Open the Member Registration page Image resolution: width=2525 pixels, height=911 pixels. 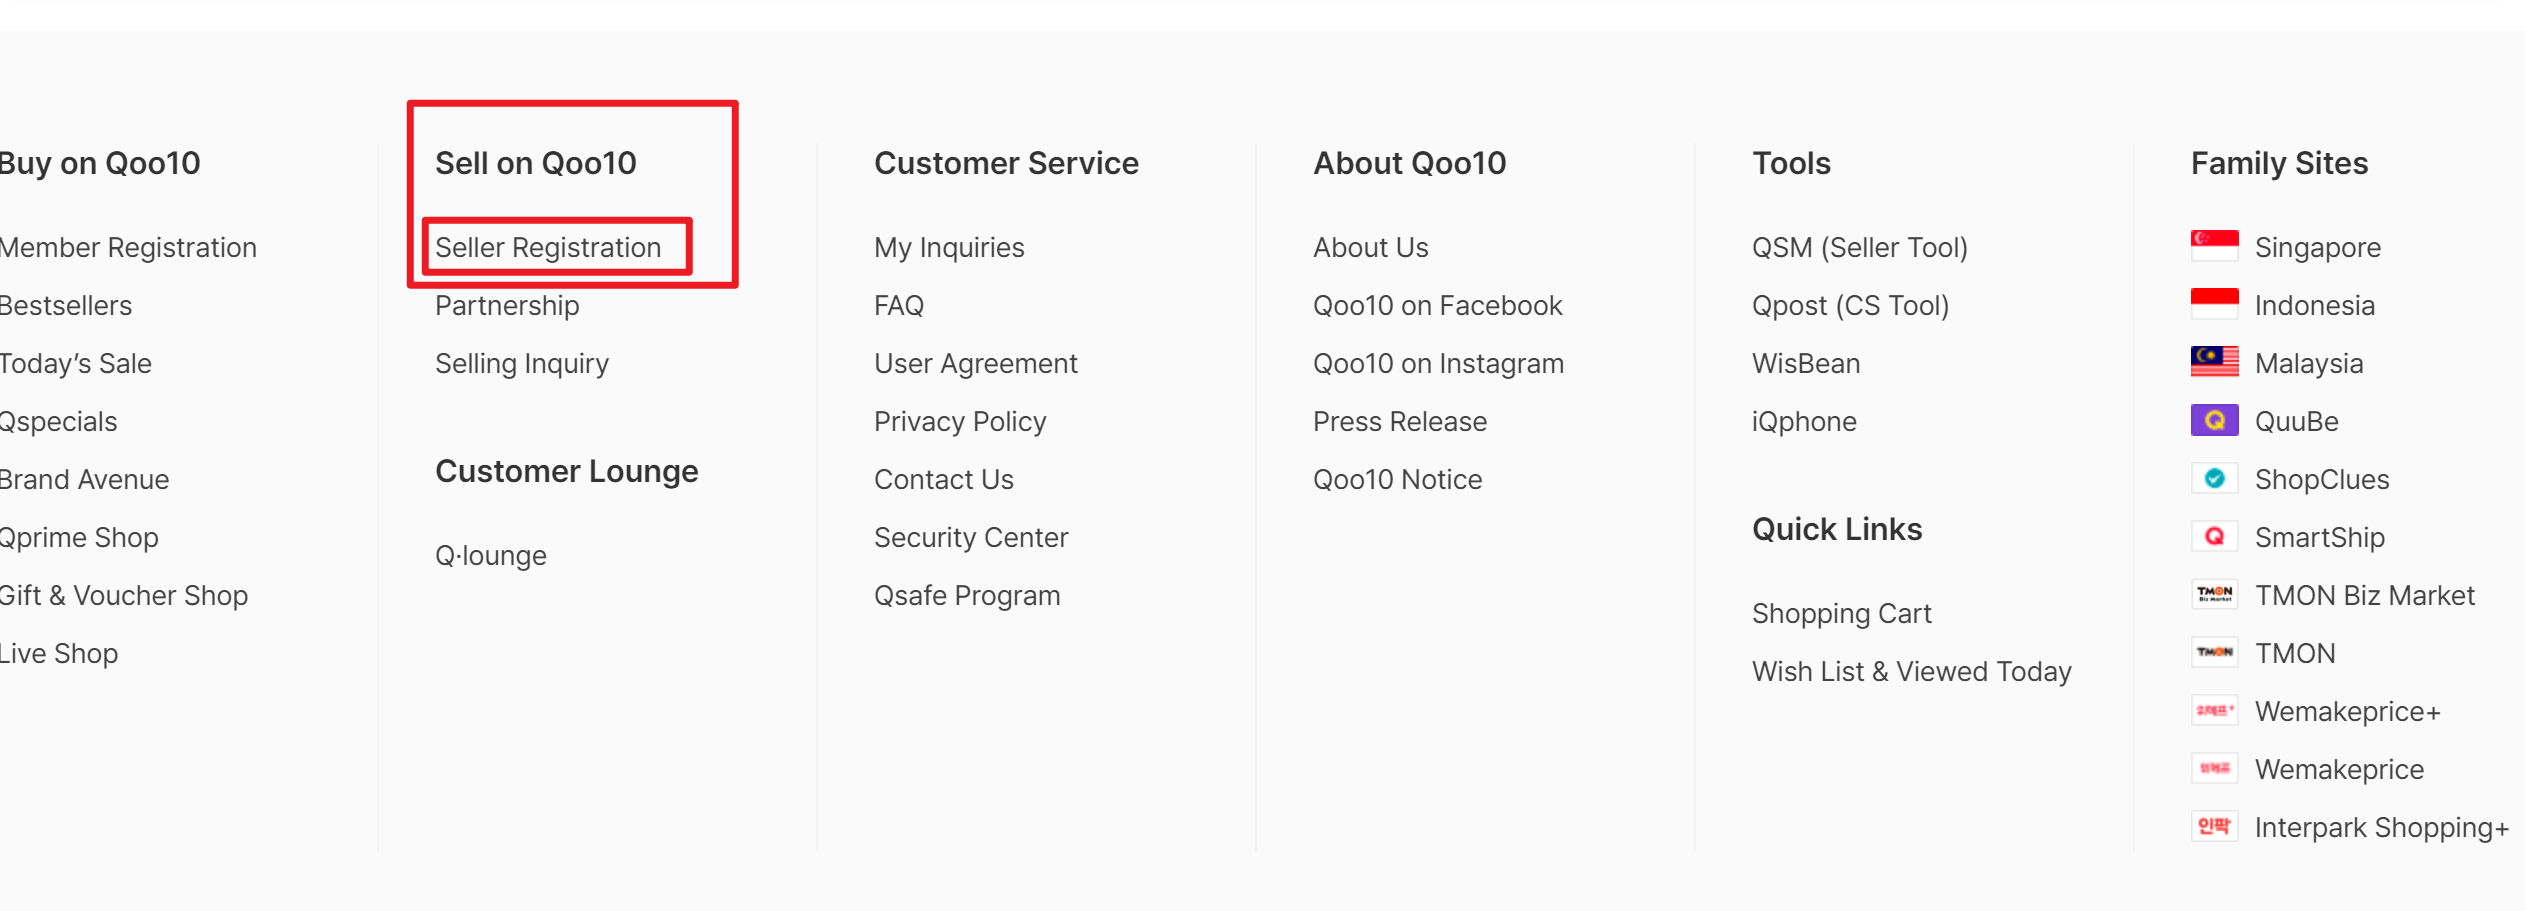128,247
